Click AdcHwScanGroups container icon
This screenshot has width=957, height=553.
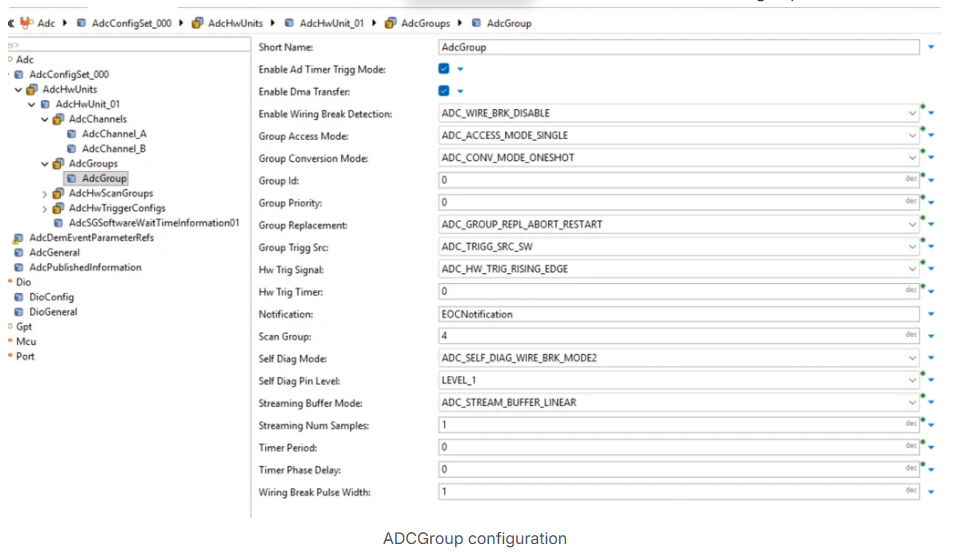pos(58,193)
